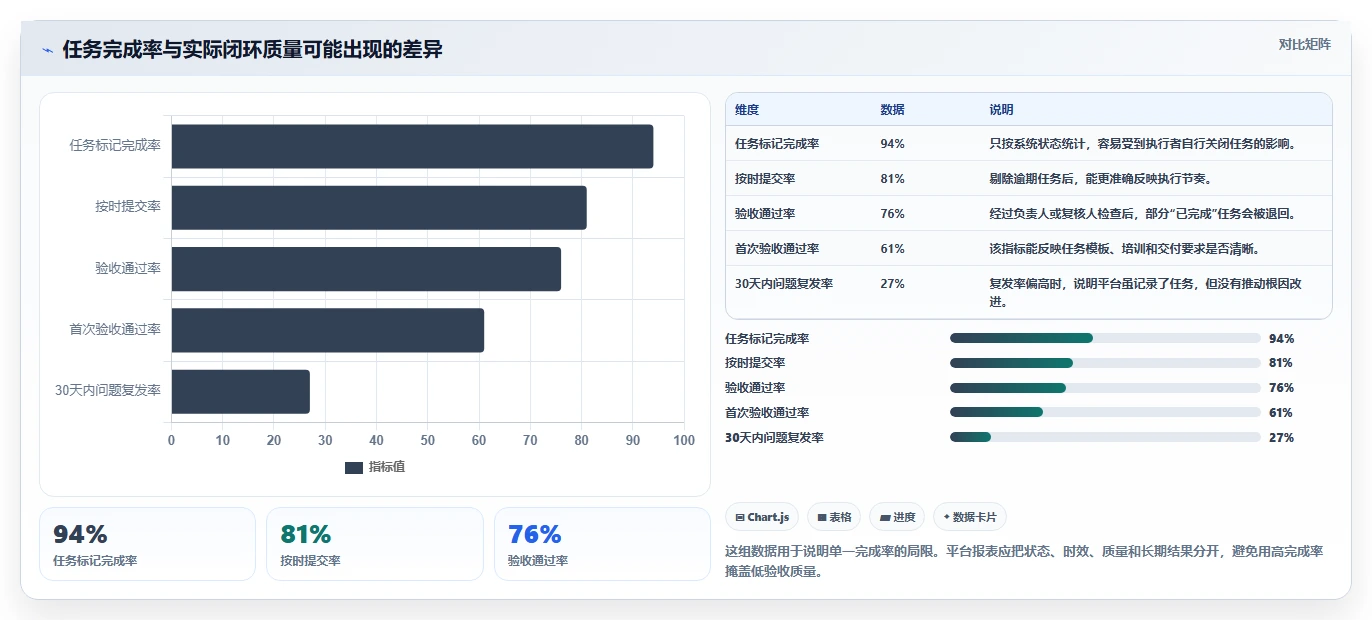Click the description starting 经过负责人或复核人检查后
The height and width of the screenshot is (620, 1372).
coord(1142,214)
